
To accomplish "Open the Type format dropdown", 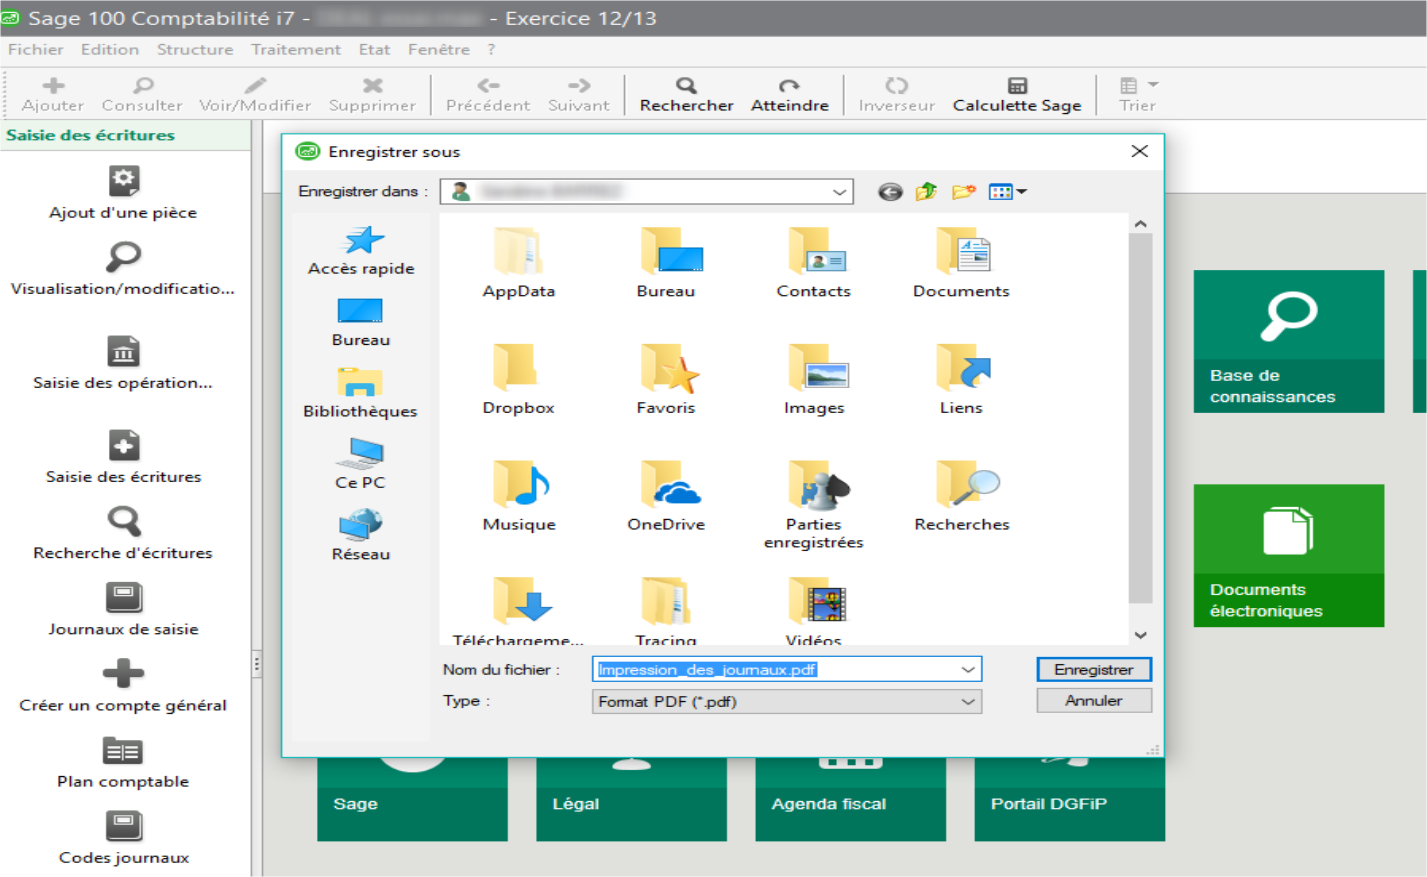I will tap(967, 702).
